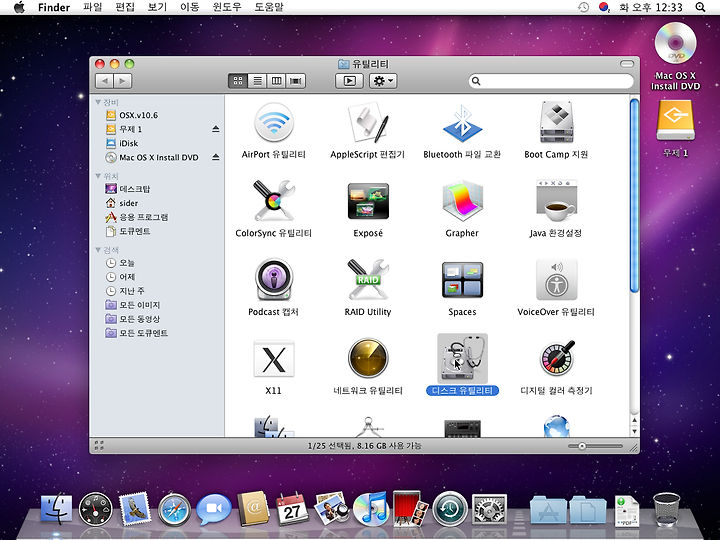Select 응용 프로그램 in the sidebar

pyautogui.click(x=157, y=217)
